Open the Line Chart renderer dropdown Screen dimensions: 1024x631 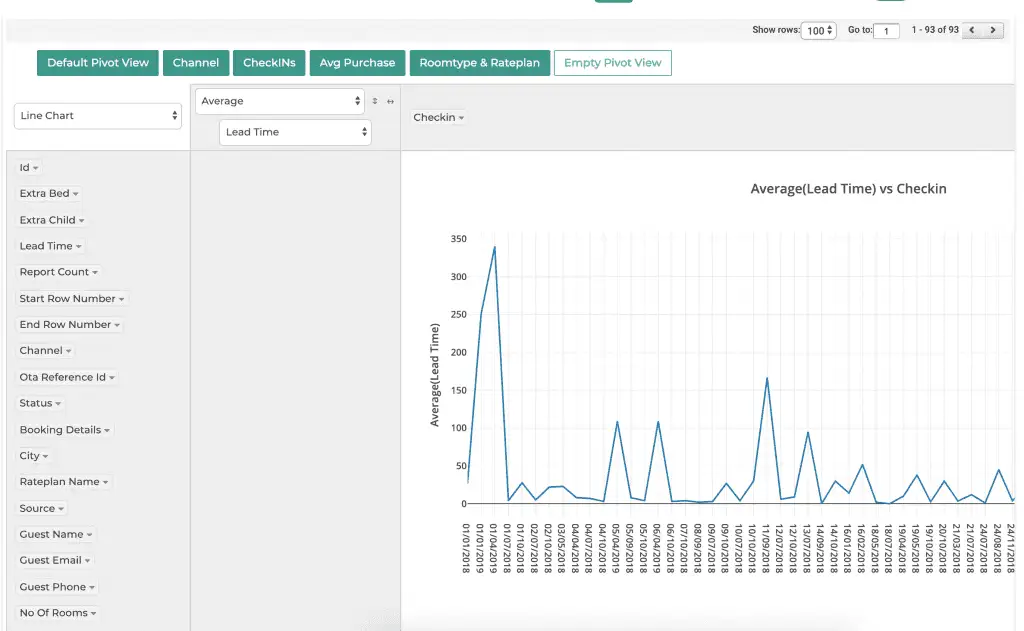[x=97, y=116]
